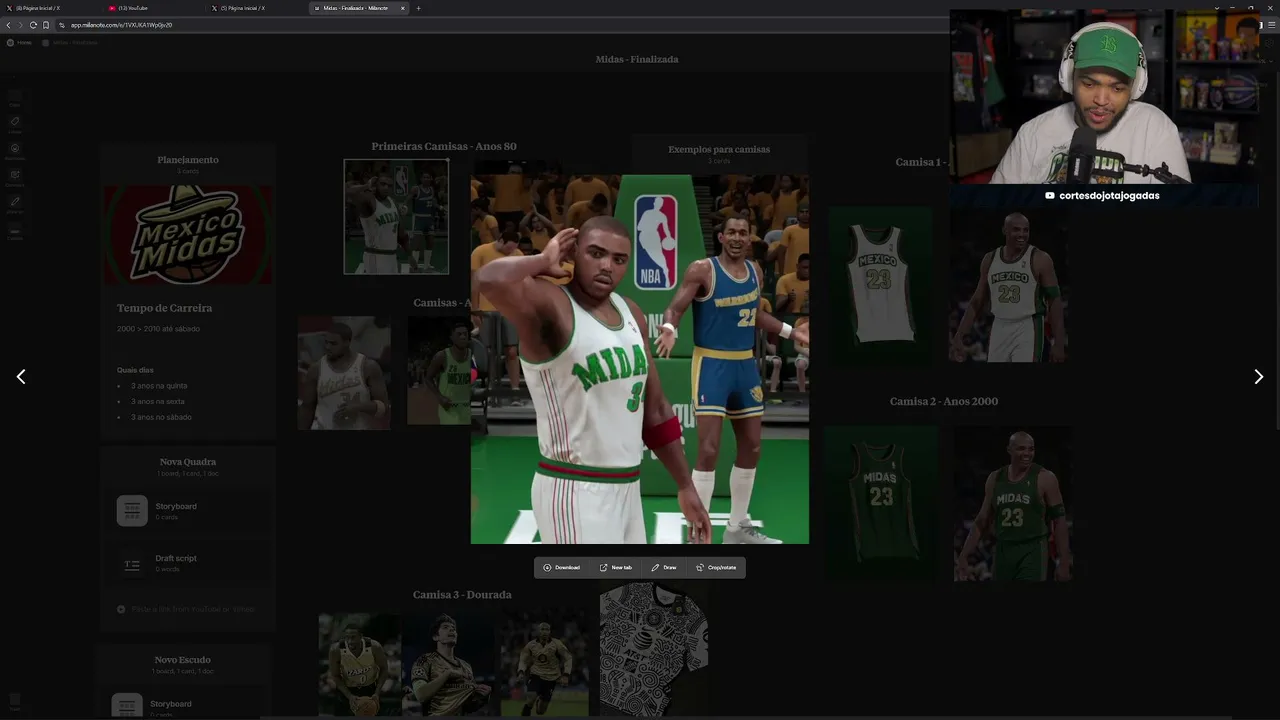Select Crop/rotate on the image toolbar
This screenshot has height=720, width=1280.
point(716,568)
